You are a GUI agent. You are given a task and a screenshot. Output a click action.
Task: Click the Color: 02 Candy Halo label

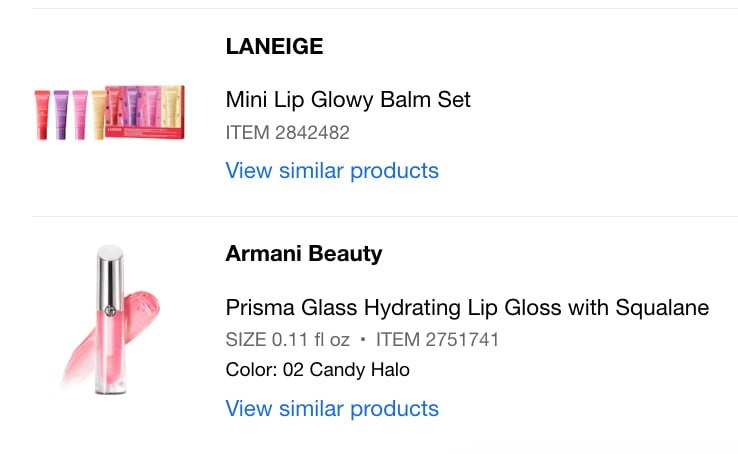[317, 370]
